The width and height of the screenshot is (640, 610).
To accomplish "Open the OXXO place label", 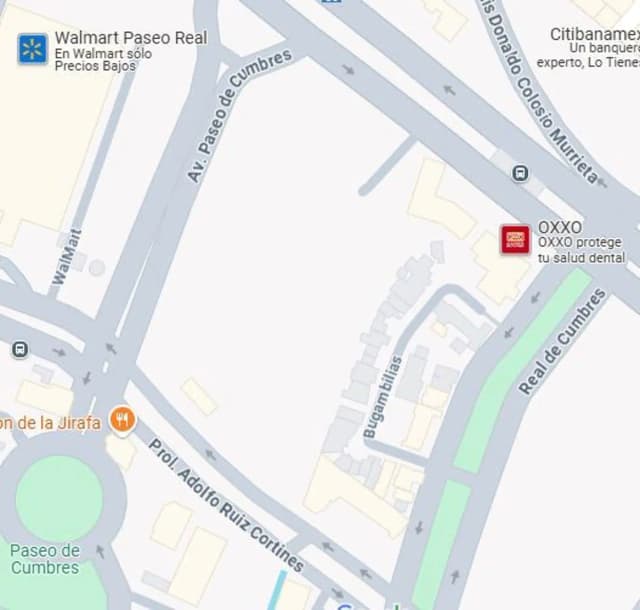I will click(560, 227).
